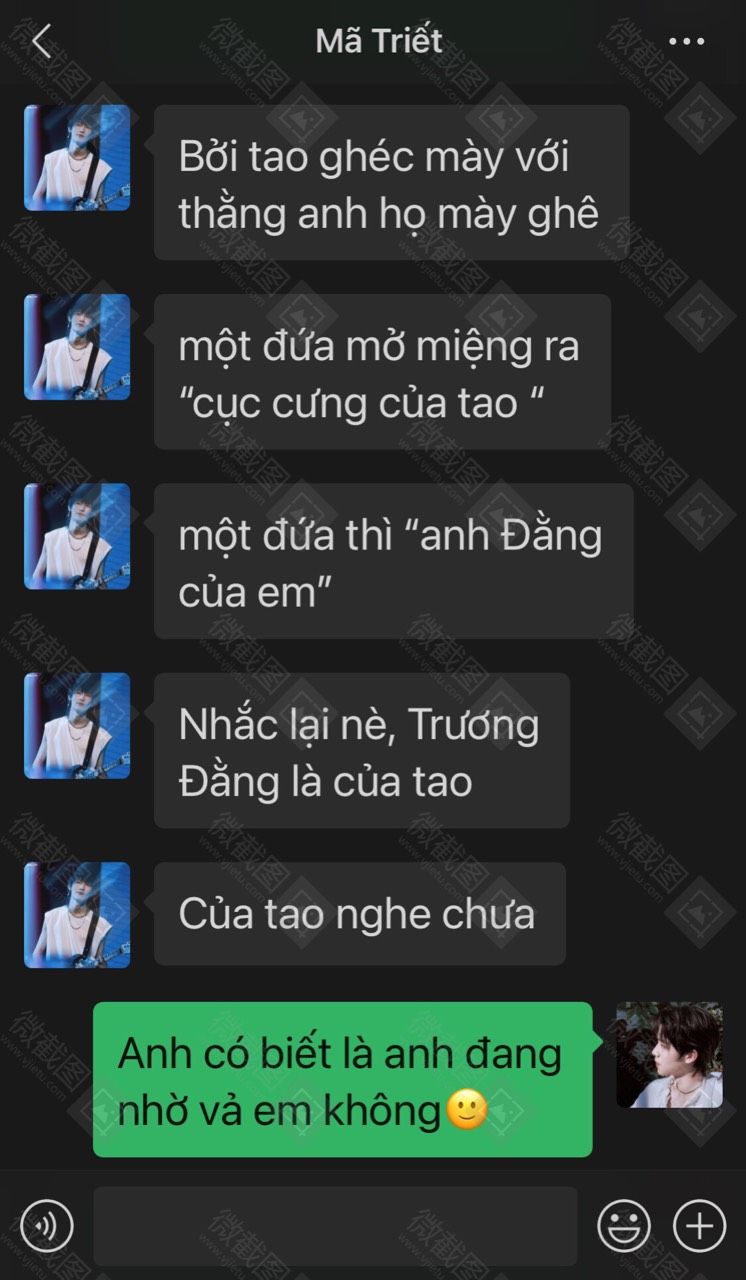Tap the Mã Triết chat title
The height and width of the screenshot is (1280, 746).
379,41
